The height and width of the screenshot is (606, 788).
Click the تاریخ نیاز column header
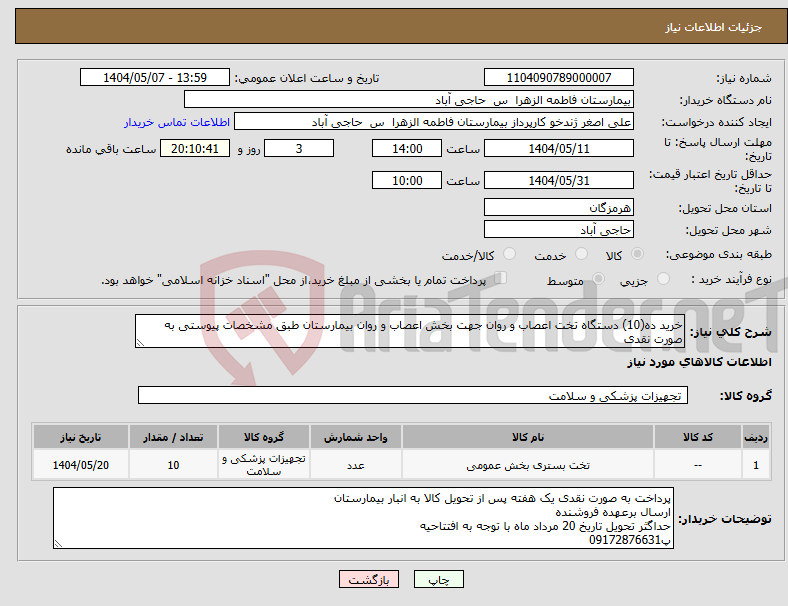[81, 437]
